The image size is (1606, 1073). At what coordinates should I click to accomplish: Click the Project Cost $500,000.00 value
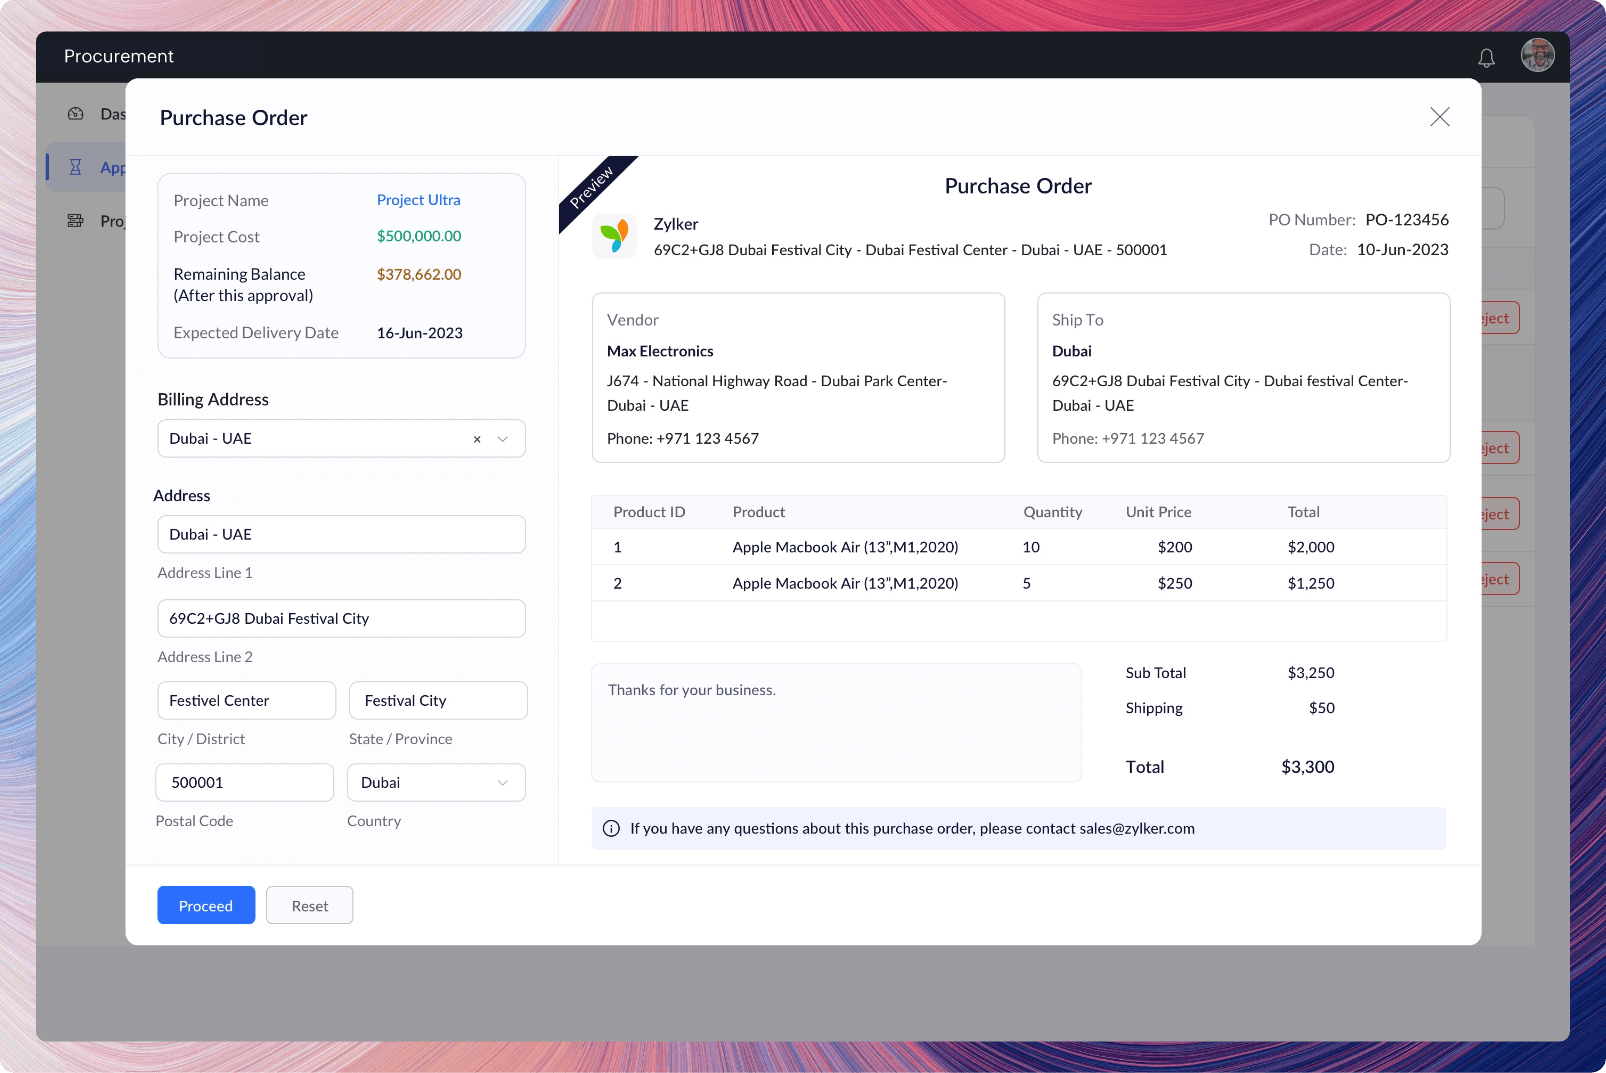[x=419, y=236]
